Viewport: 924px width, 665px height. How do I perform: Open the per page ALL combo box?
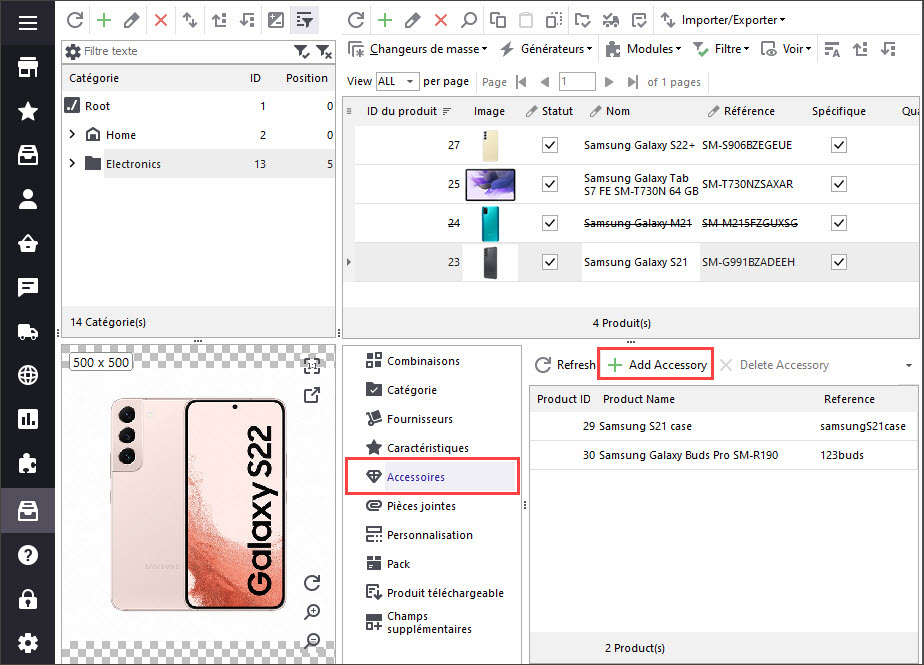coord(397,81)
